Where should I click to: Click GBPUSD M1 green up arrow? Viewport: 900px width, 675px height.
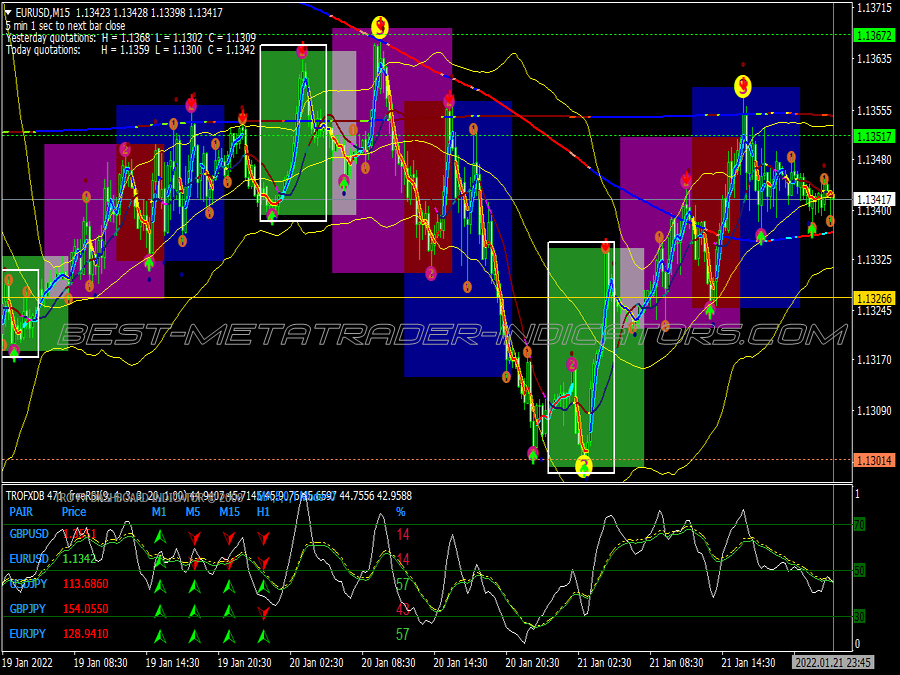point(160,537)
